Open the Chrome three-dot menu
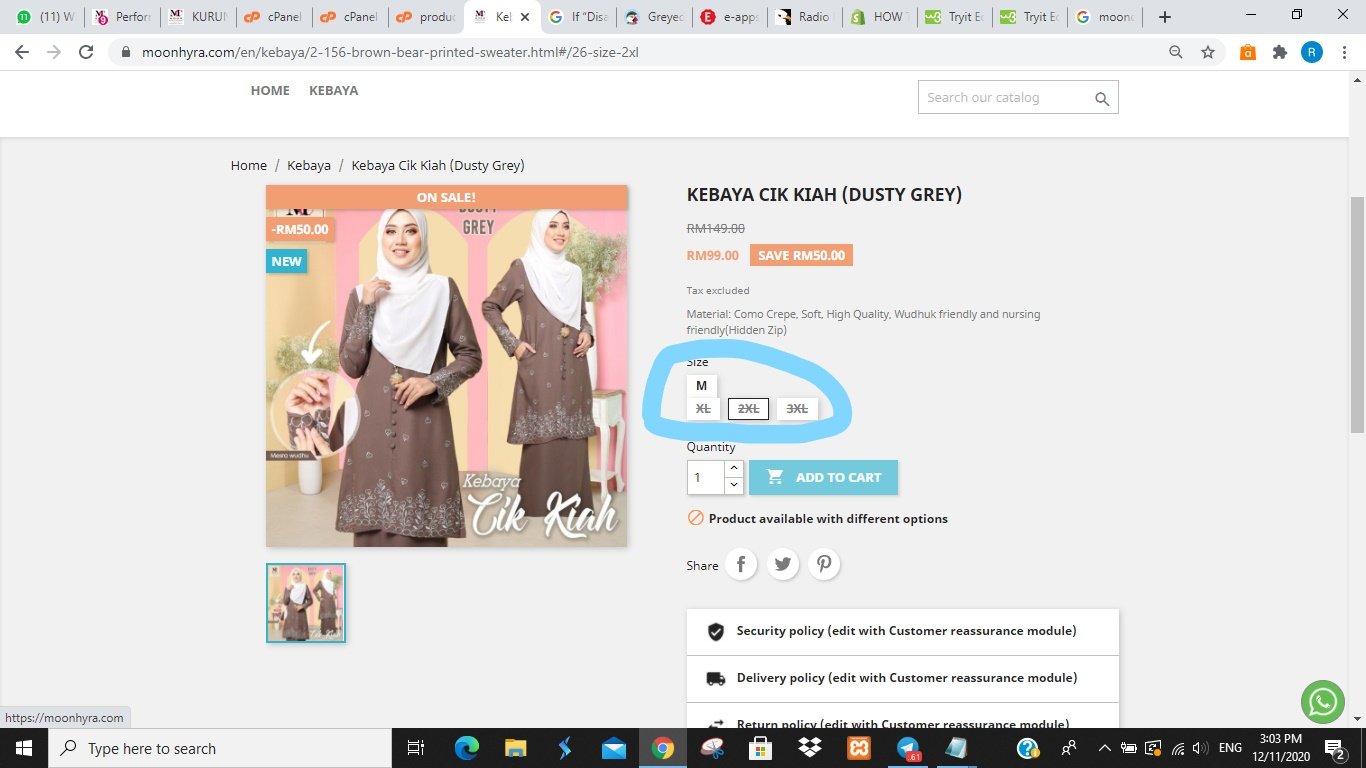 (1343, 52)
